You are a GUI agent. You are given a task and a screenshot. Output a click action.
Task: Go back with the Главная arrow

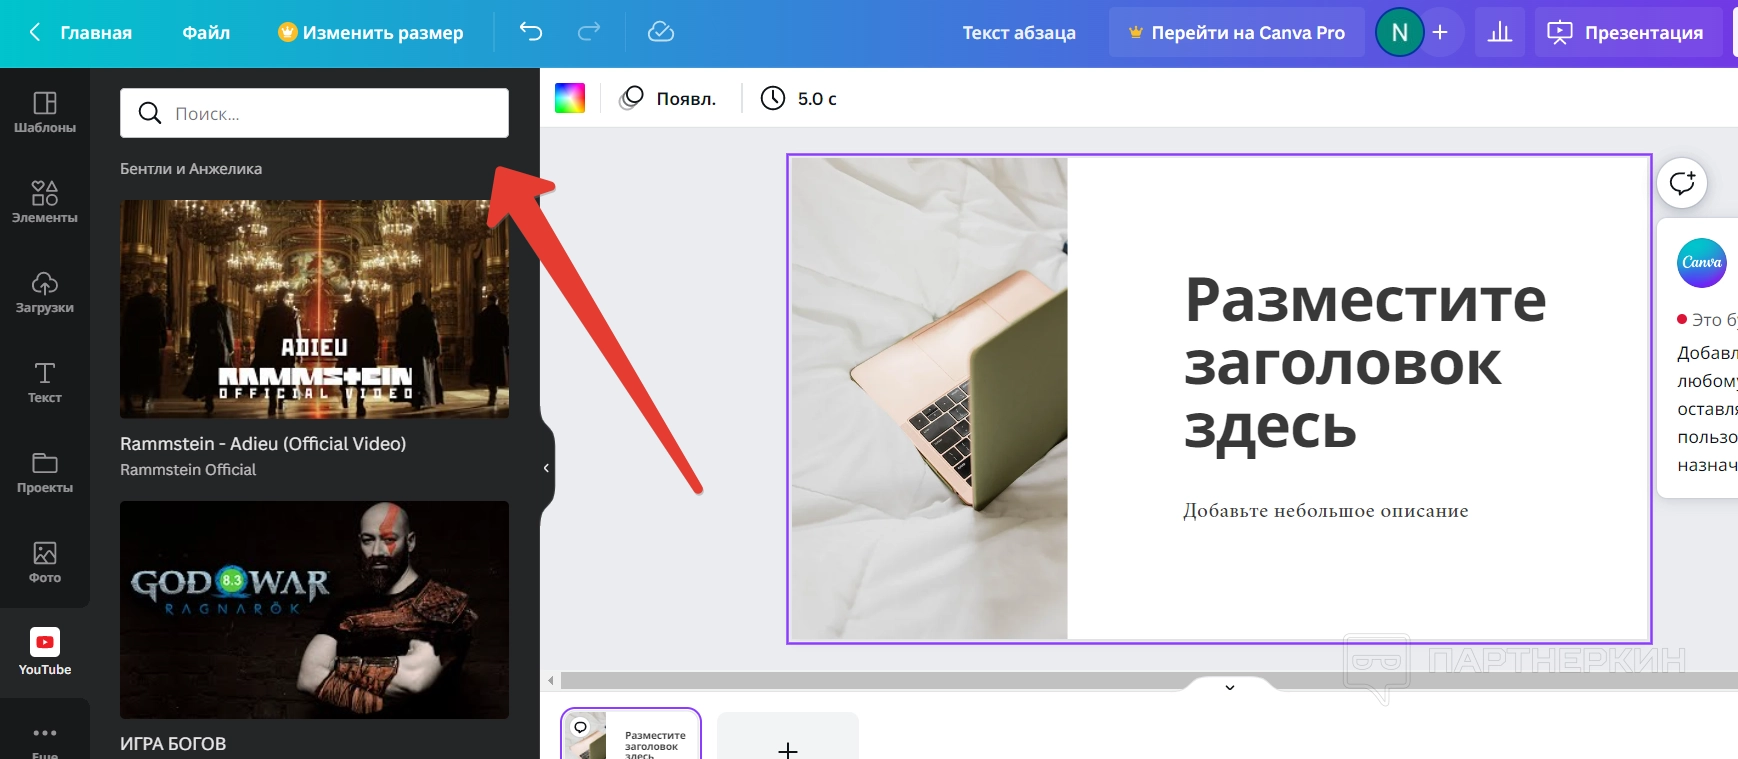(35, 32)
